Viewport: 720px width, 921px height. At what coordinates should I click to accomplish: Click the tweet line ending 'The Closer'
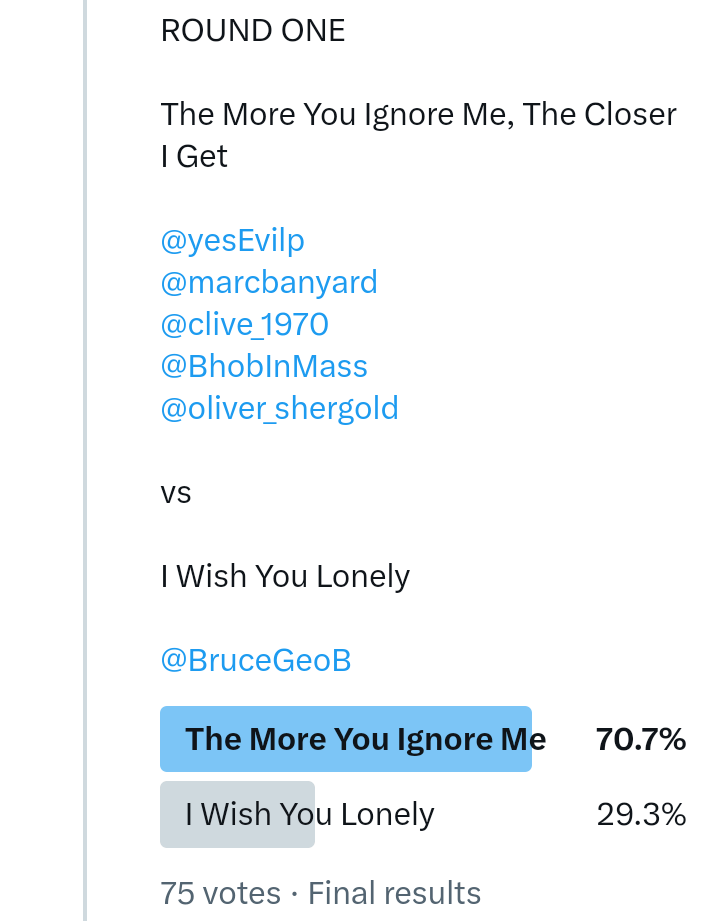pos(418,115)
